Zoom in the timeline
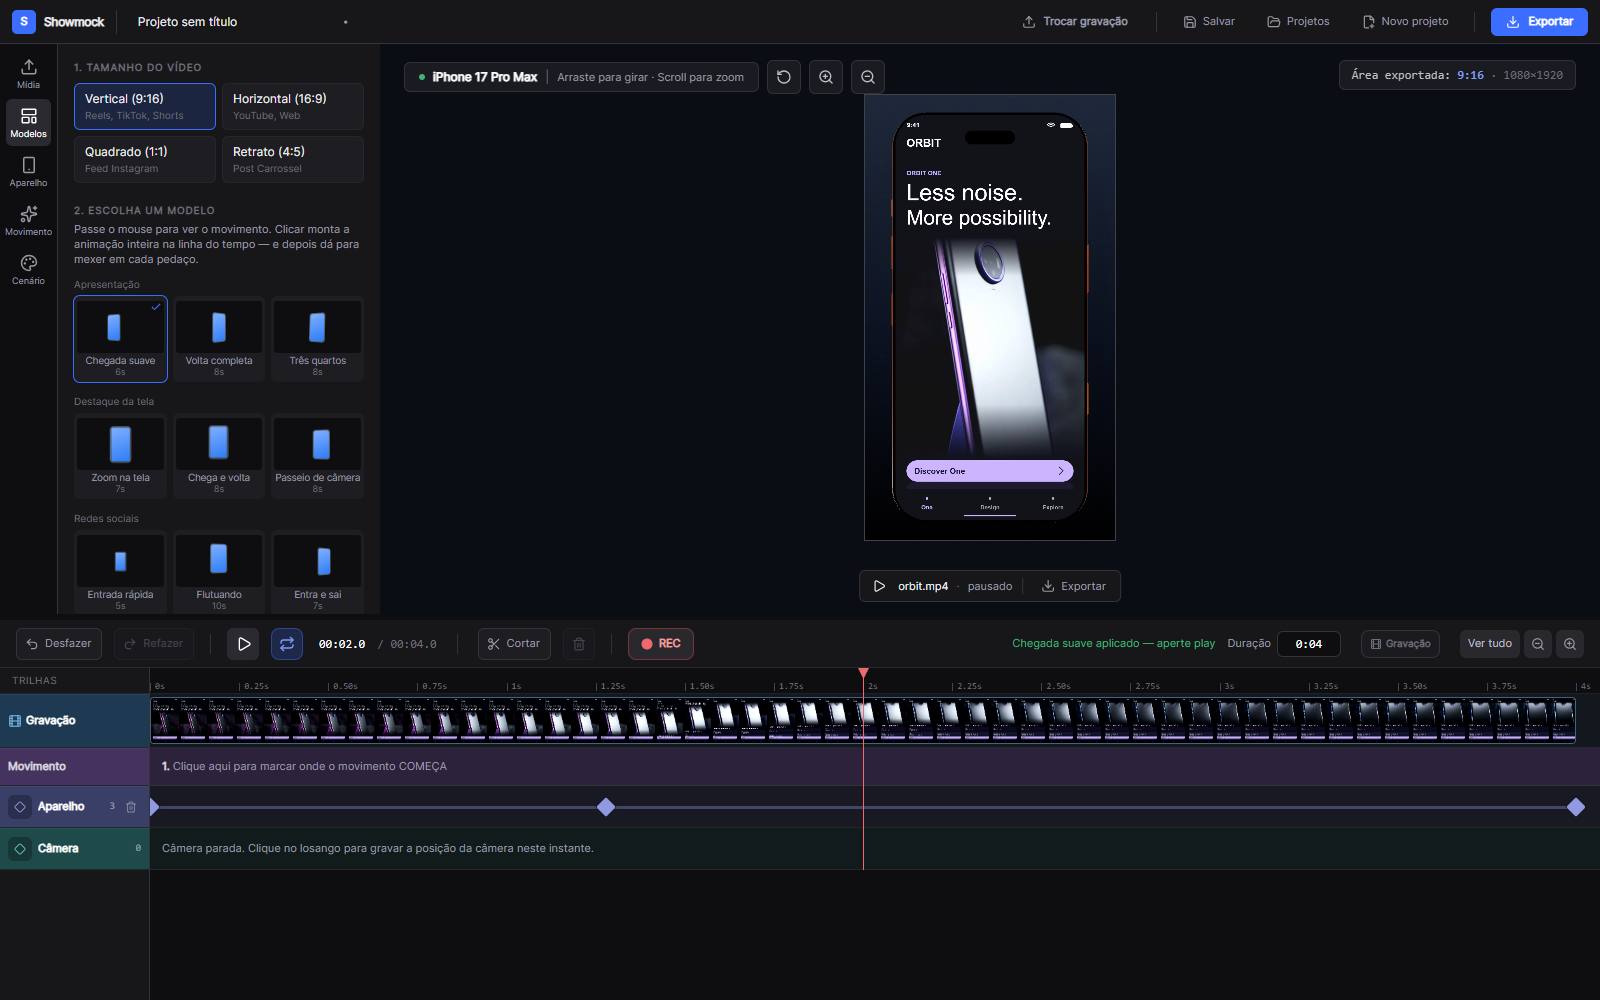Viewport: 1600px width, 1000px height. (x=1570, y=644)
